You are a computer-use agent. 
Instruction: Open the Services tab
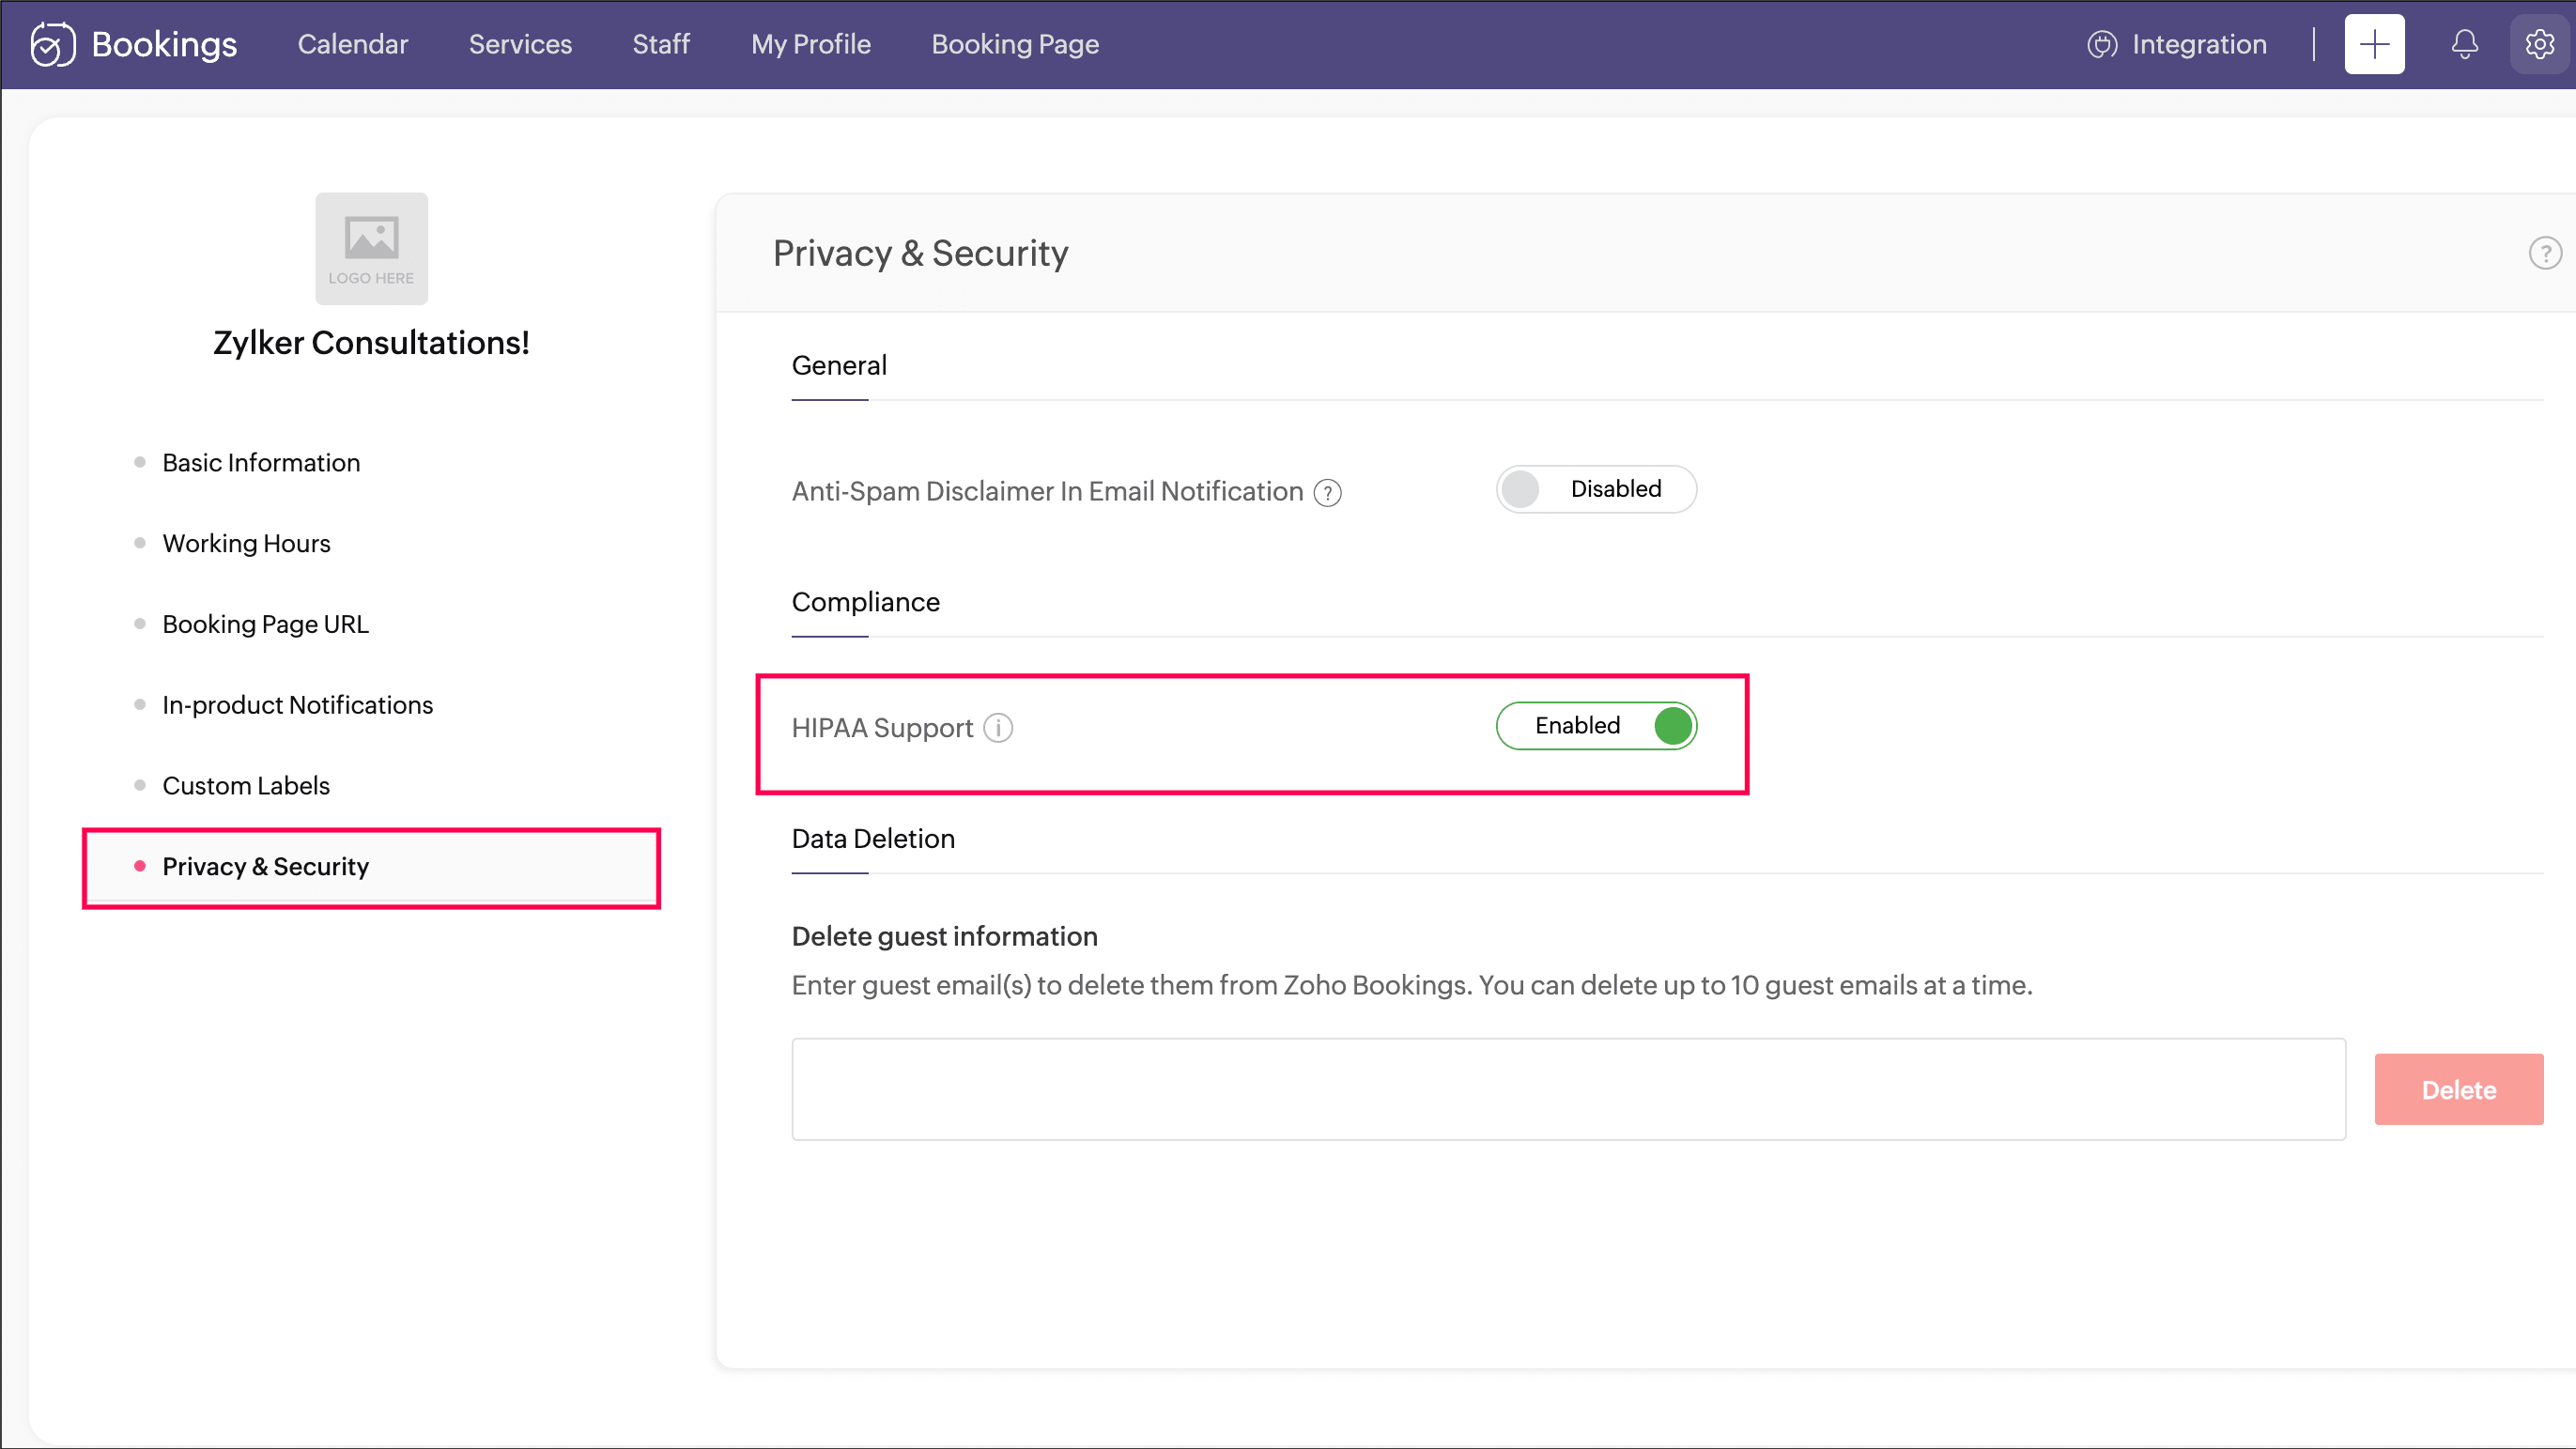(520, 44)
